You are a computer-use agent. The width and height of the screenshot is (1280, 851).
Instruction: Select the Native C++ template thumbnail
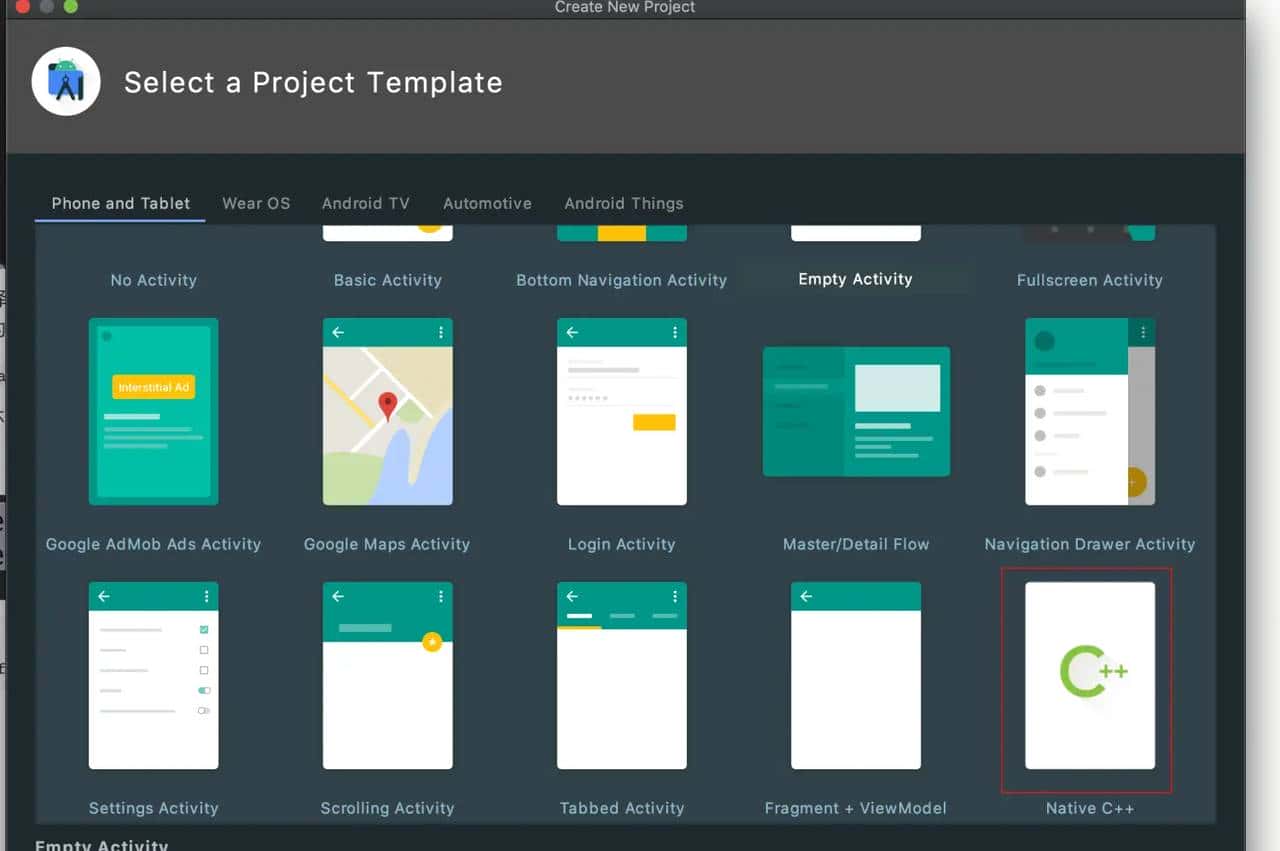1089,676
